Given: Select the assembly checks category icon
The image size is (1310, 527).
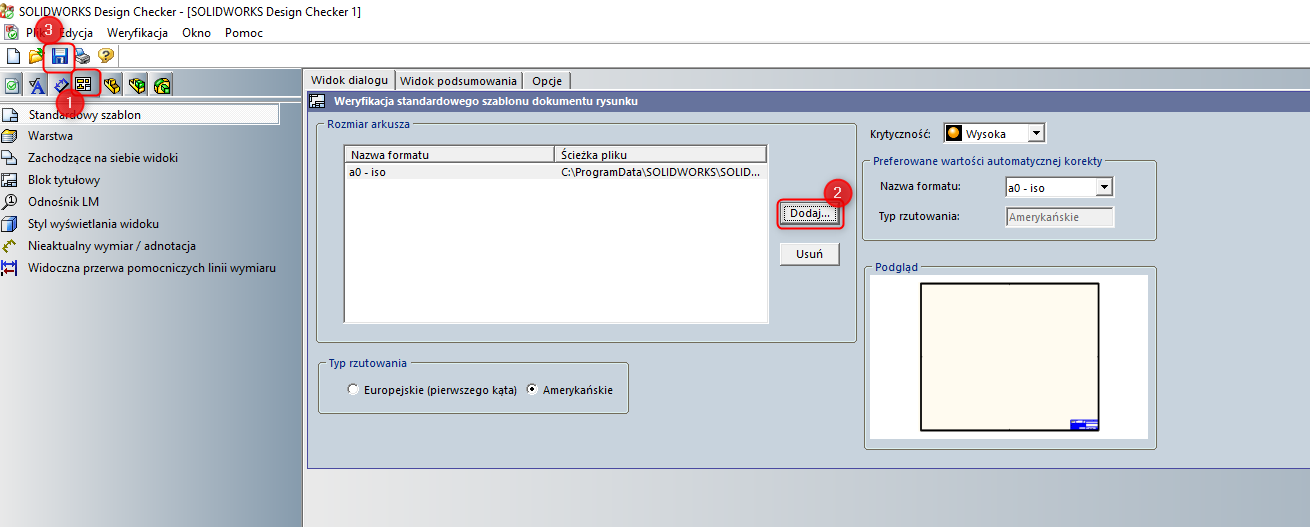Looking at the screenshot, I should pos(137,86).
